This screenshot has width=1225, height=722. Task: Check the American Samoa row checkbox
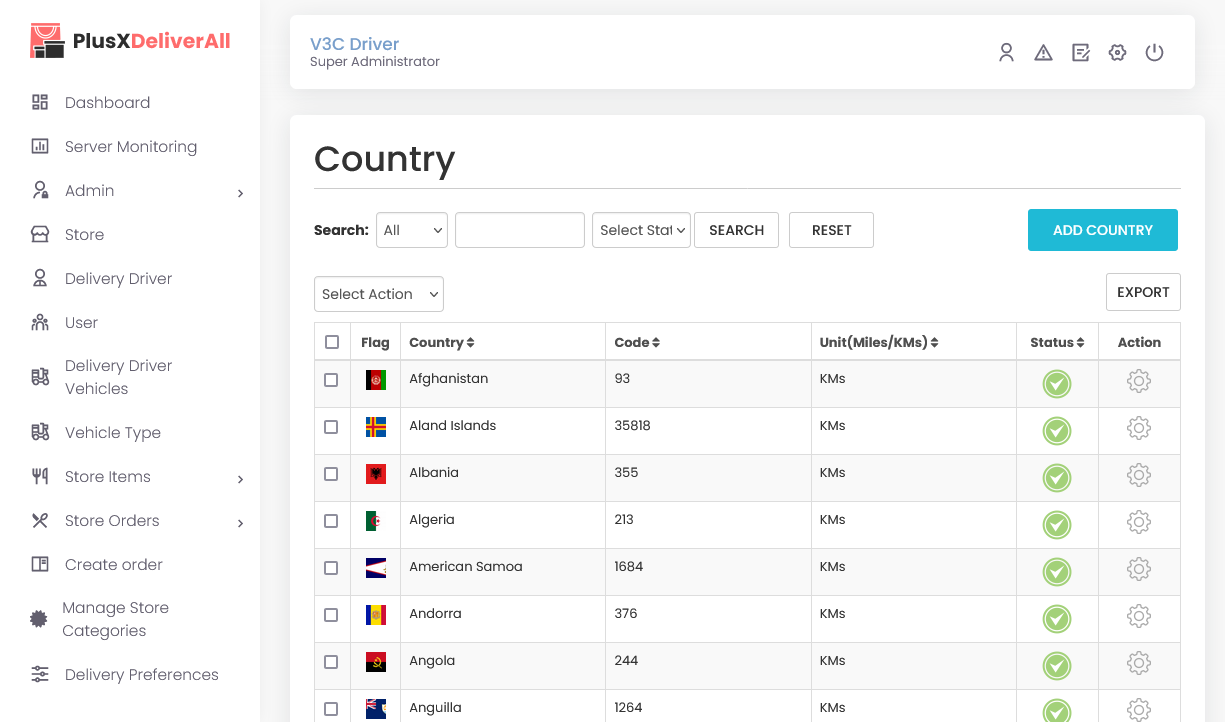tap(331, 568)
